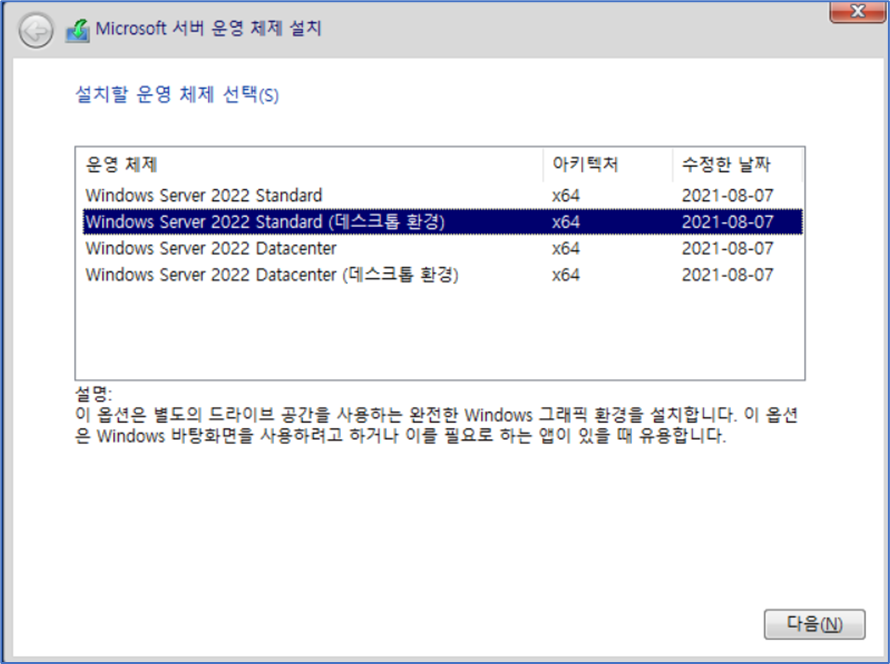Click the 2021-08-07 date in Datacenter row
The image size is (890, 664).
point(727,249)
